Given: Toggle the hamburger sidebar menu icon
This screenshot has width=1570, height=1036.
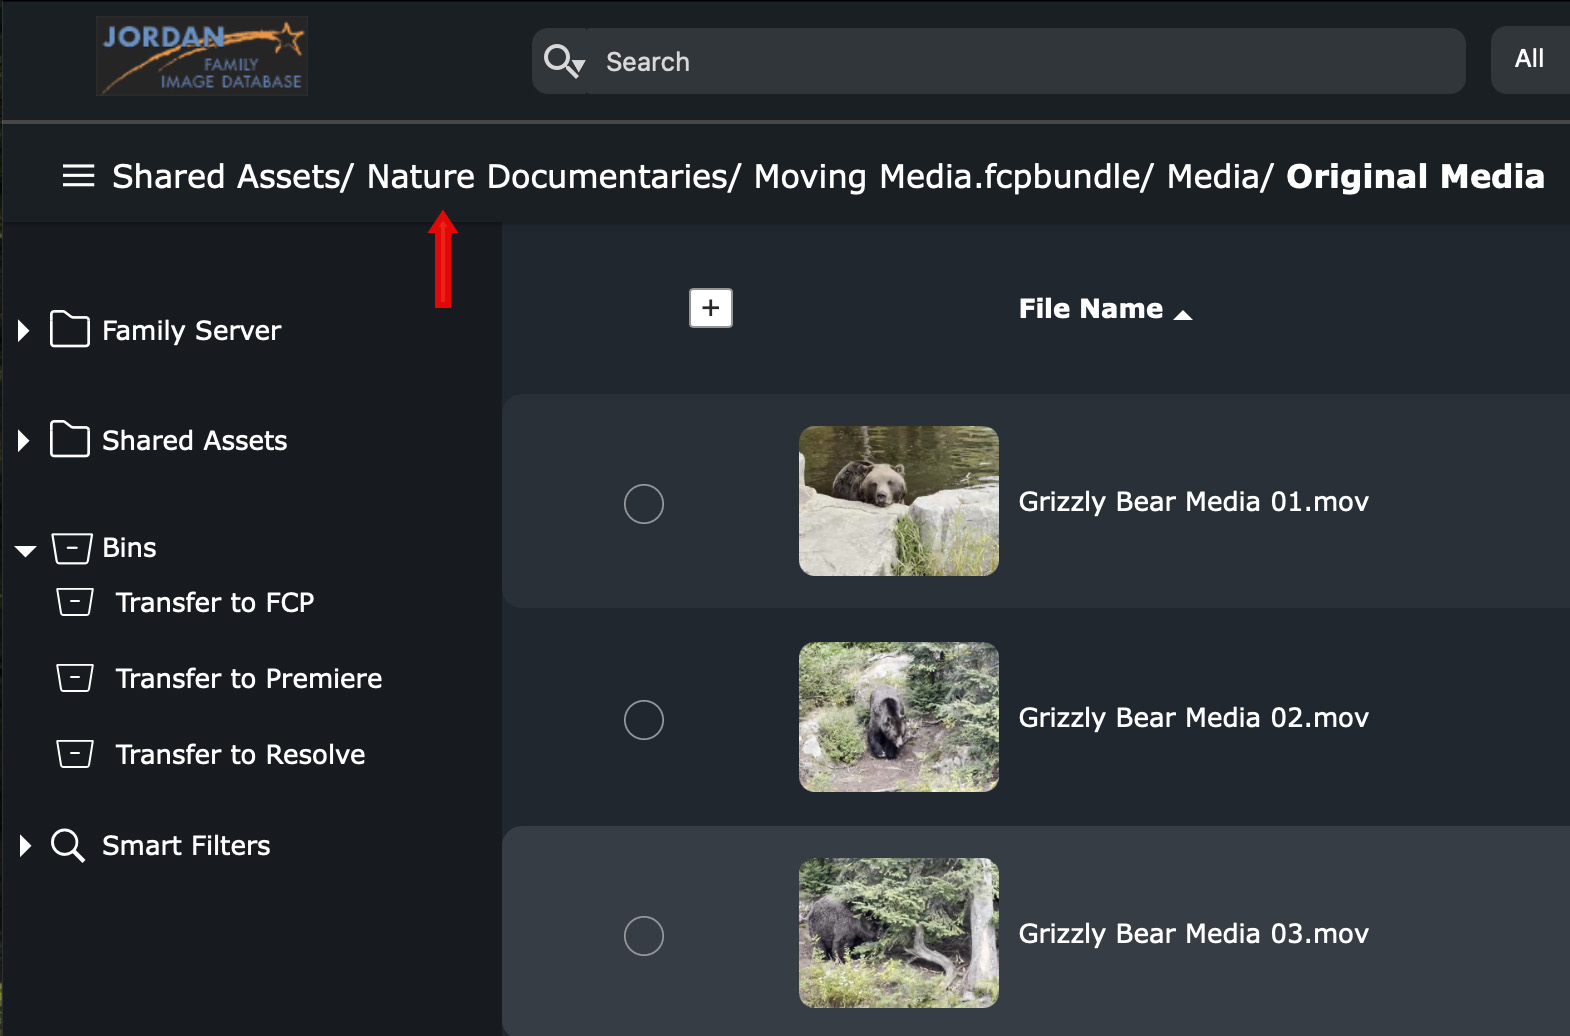Looking at the screenshot, I should pyautogui.click(x=78, y=176).
